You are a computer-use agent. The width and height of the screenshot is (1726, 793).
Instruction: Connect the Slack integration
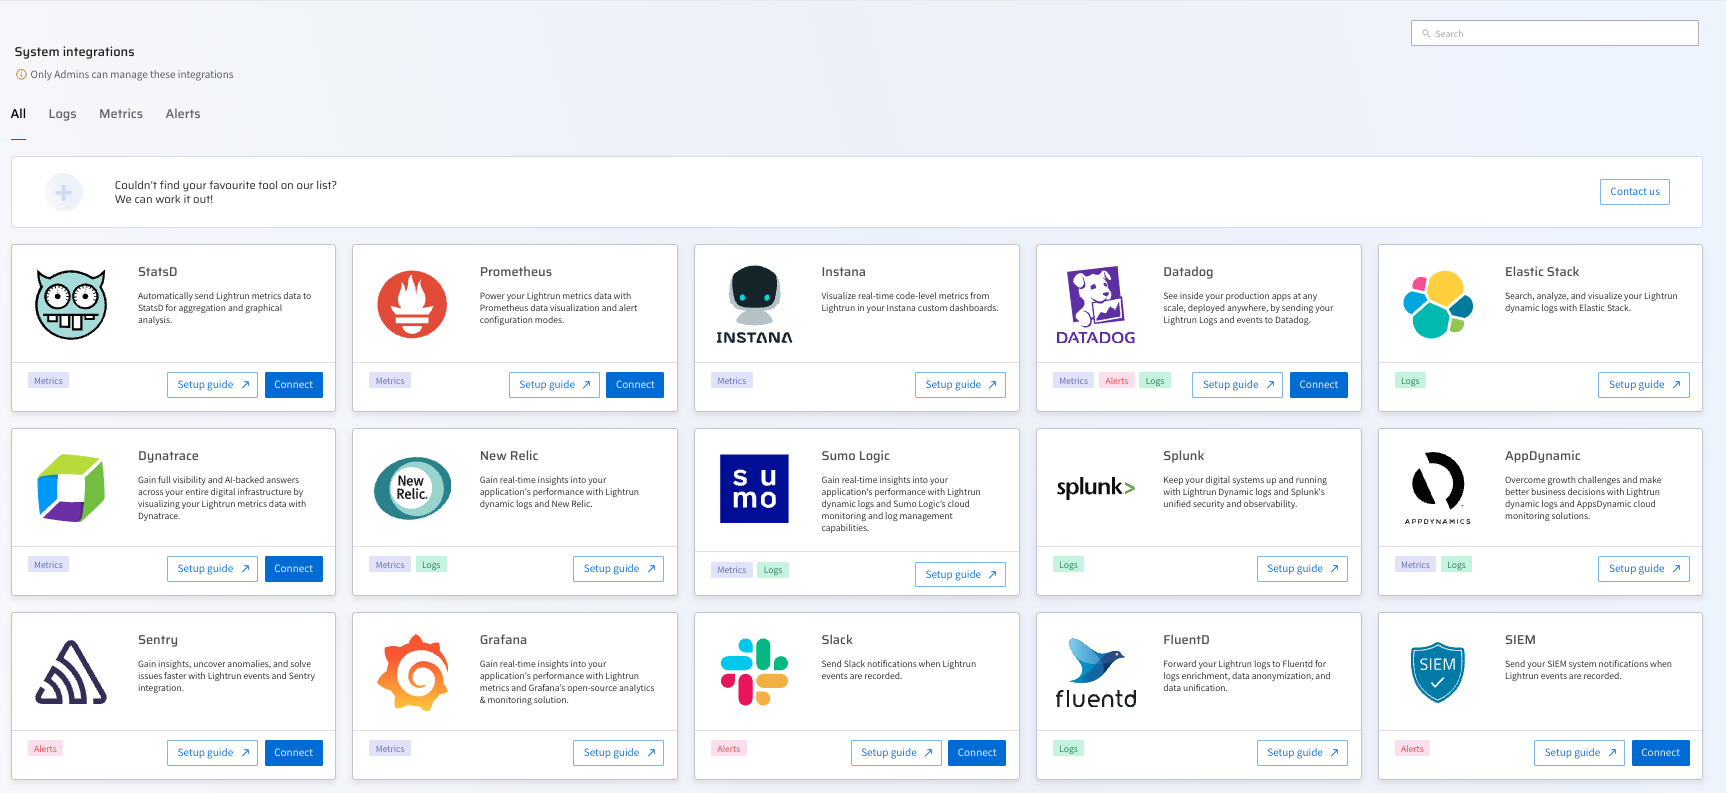click(x=977, y=753)
